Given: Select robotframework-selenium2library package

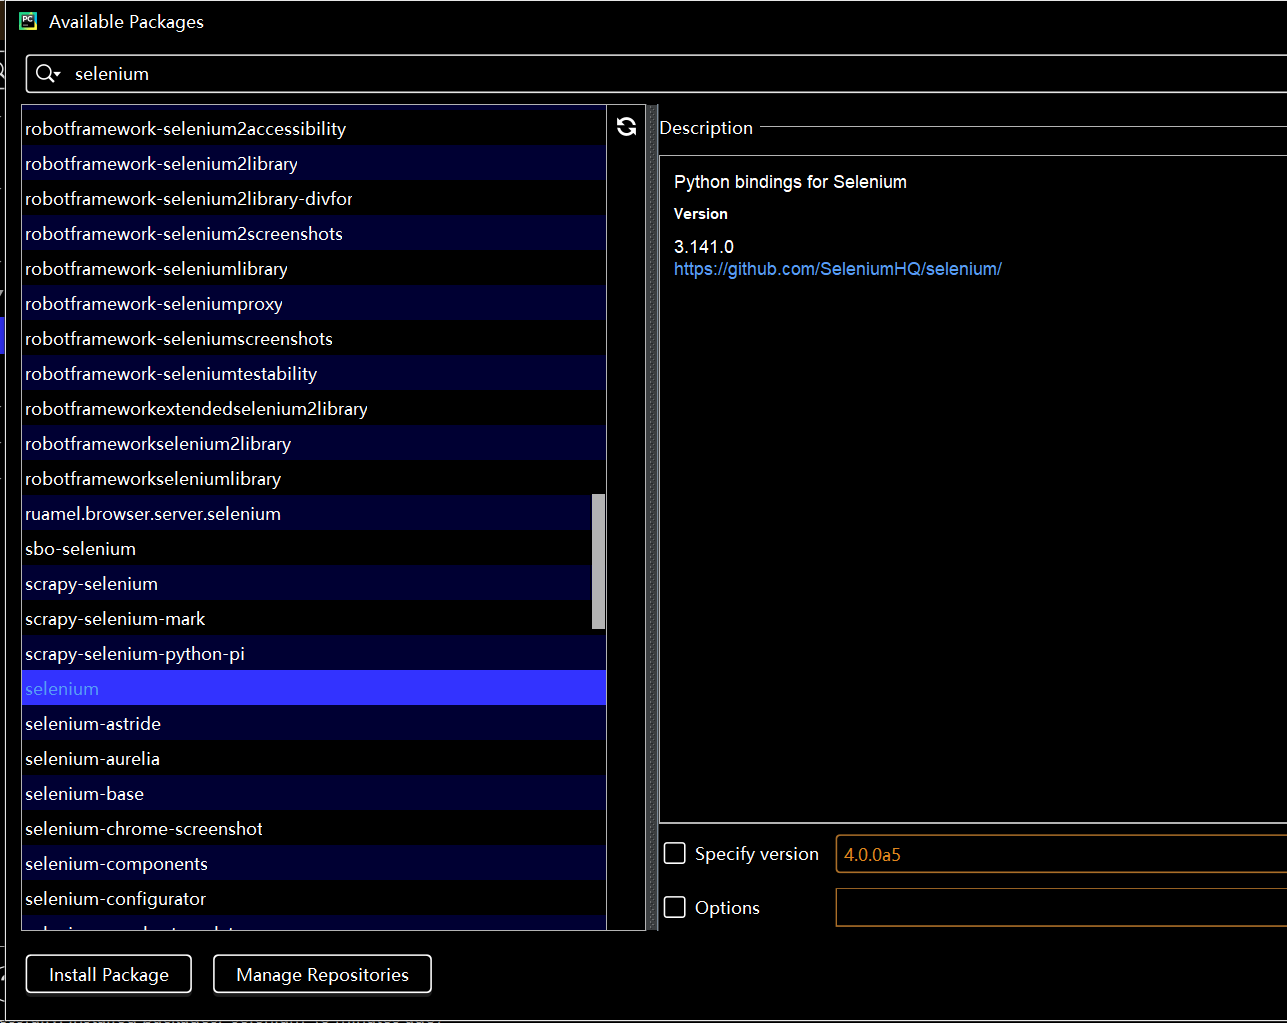Looking at the screenshot, I should [314, 163].
